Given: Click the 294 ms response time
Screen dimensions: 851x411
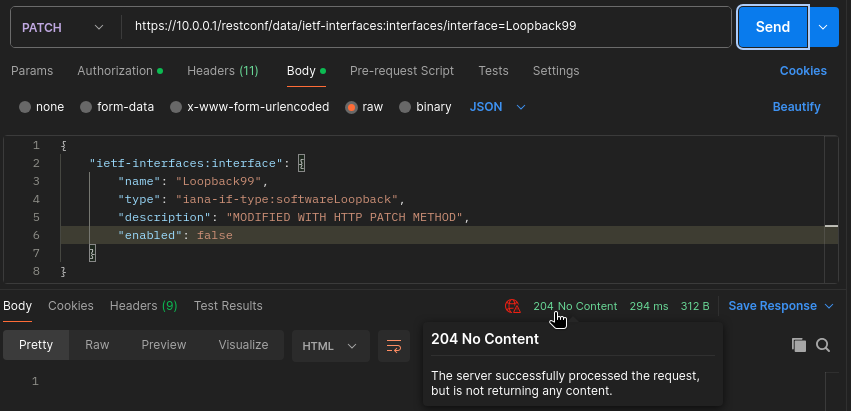Looking at the screenshot, I should pos(649,306).
